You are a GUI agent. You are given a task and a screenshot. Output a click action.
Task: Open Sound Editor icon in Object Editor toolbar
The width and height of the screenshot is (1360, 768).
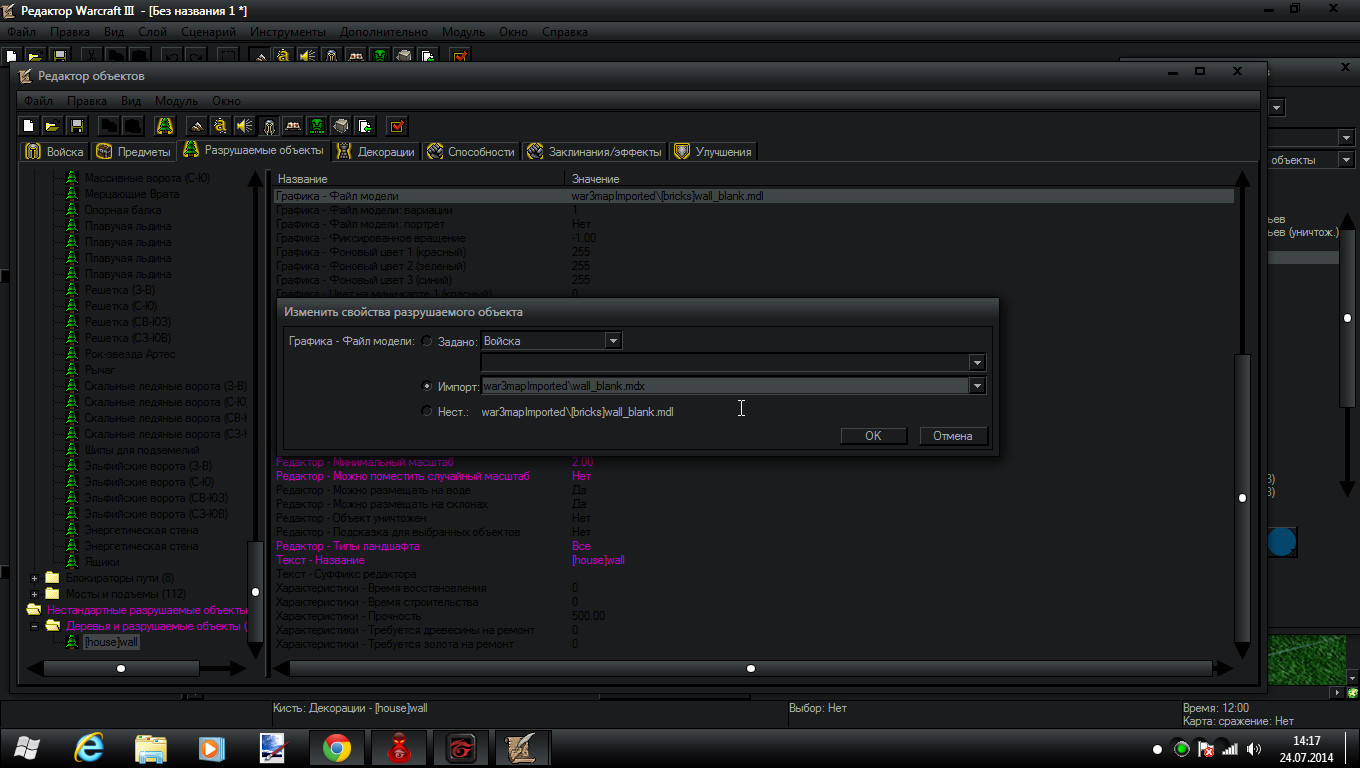click(245, 126)
